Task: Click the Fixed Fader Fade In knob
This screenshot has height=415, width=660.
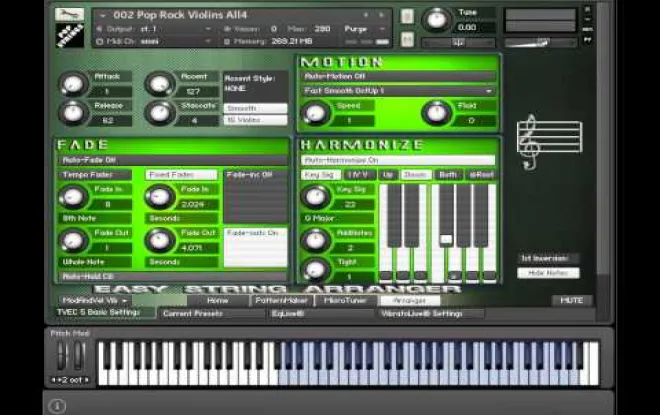Action: tap(160, 197)
